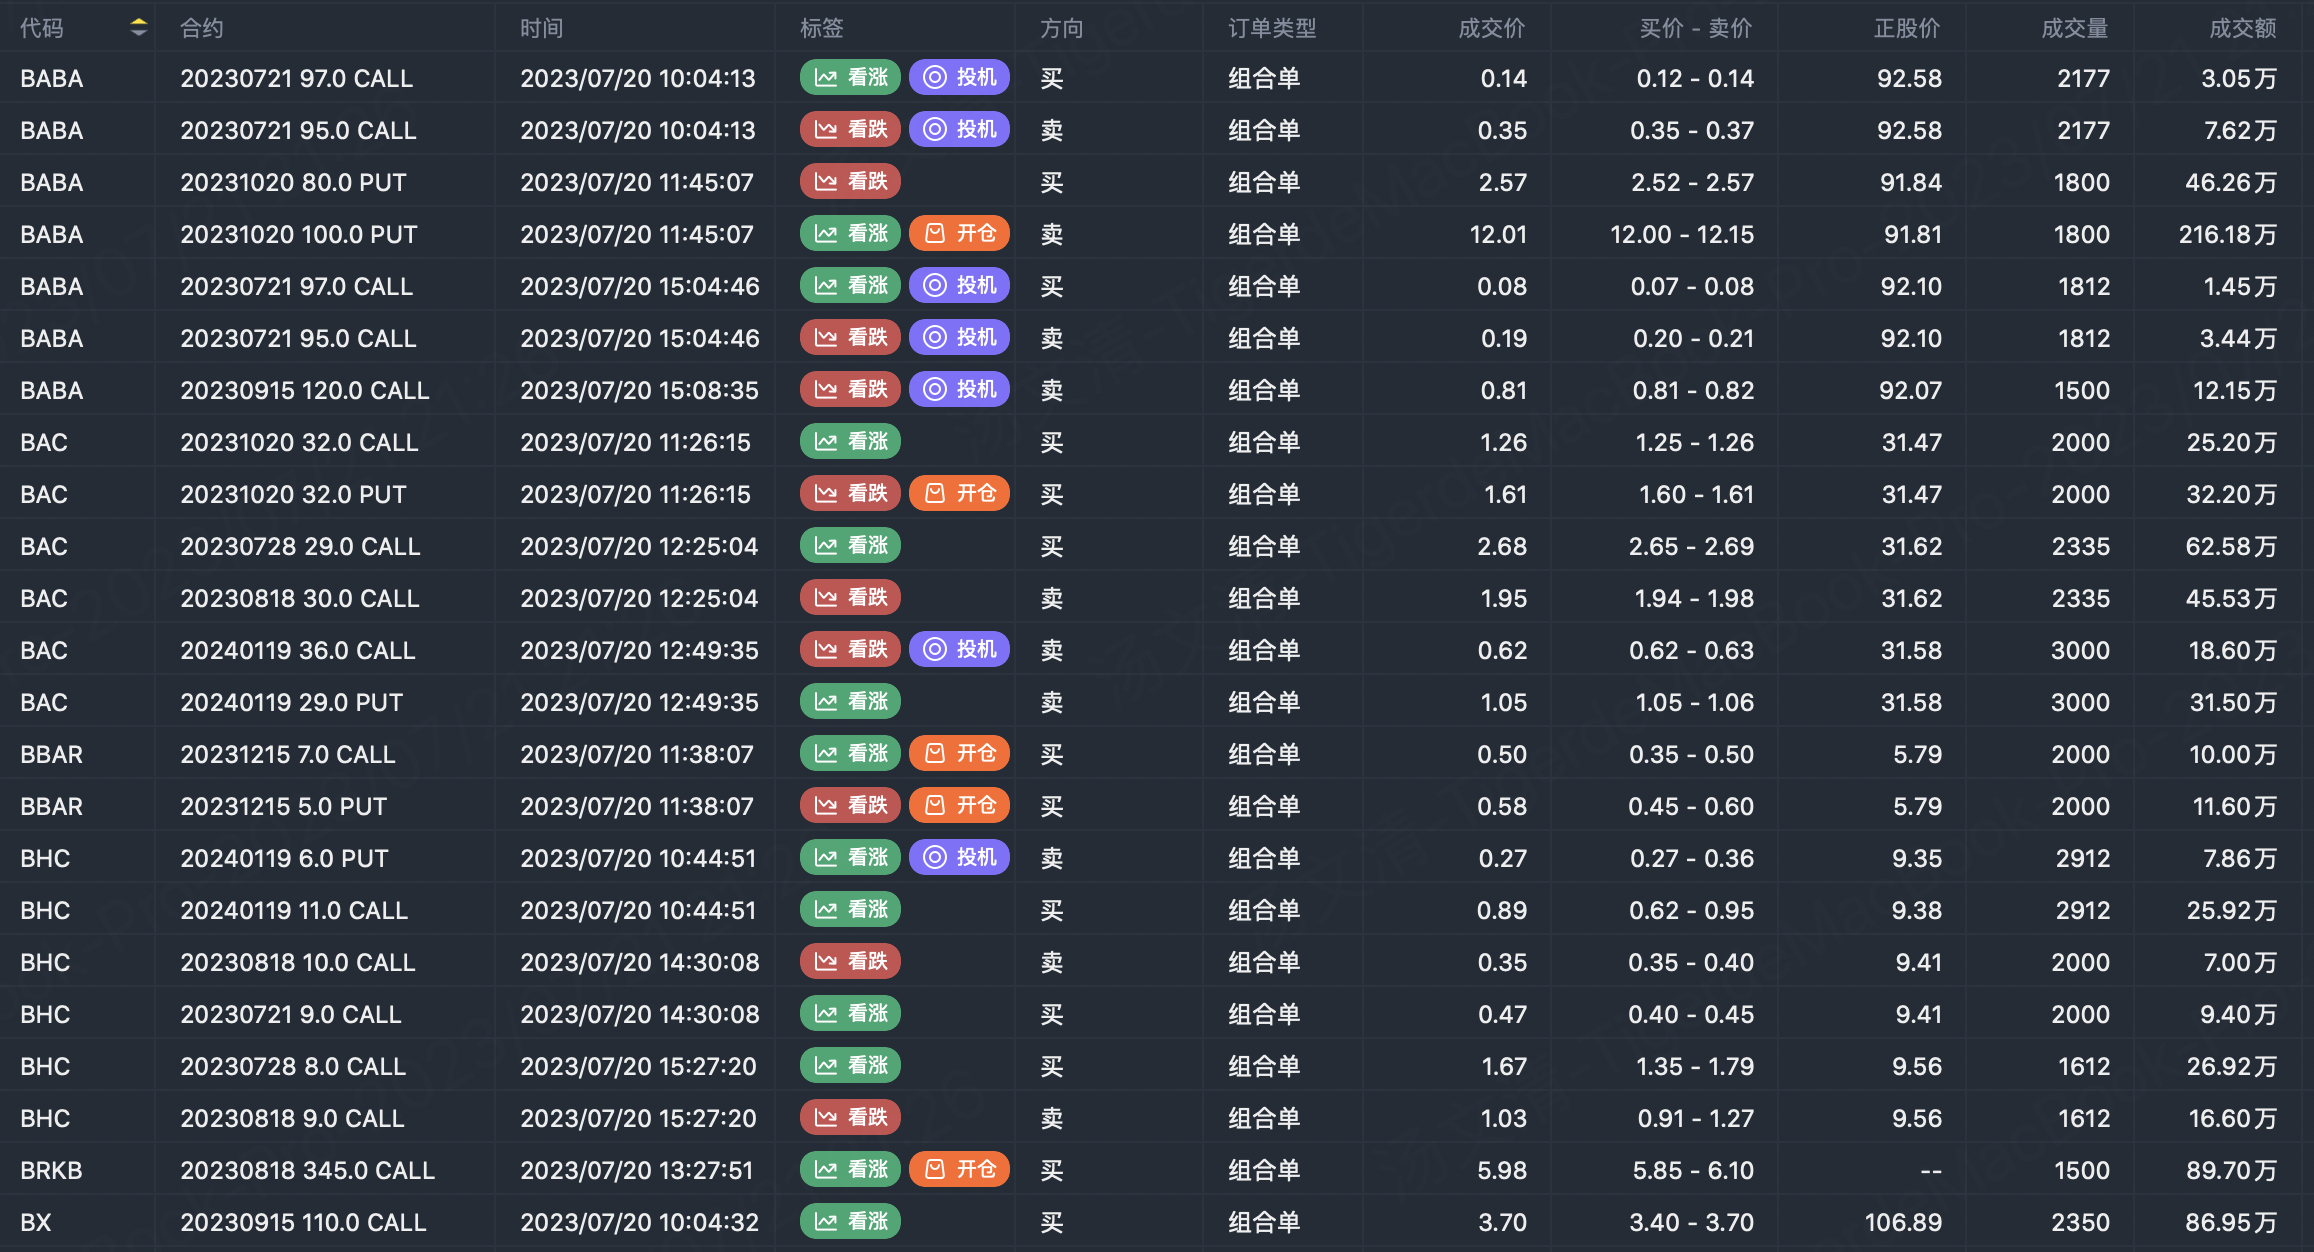Click 看涨 tag on BX 110.0 CALL row

click(x=850, y=1222)
